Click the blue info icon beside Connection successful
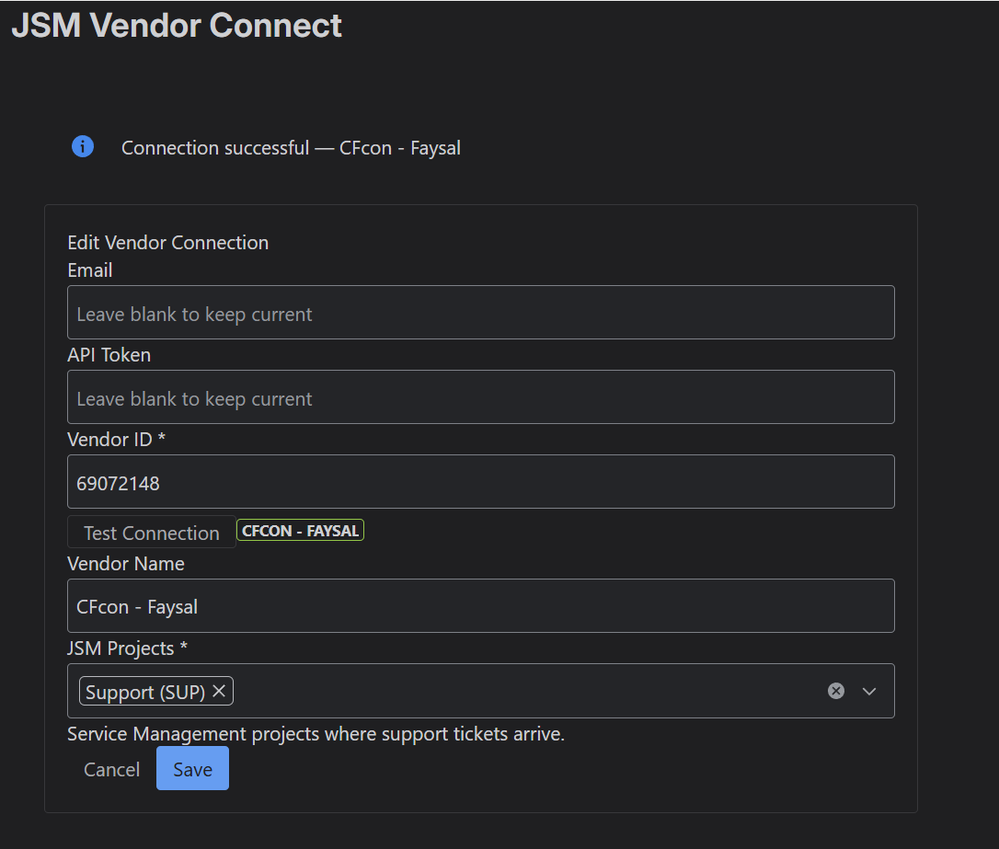The image size is (999, 849). tap(83, 146)
